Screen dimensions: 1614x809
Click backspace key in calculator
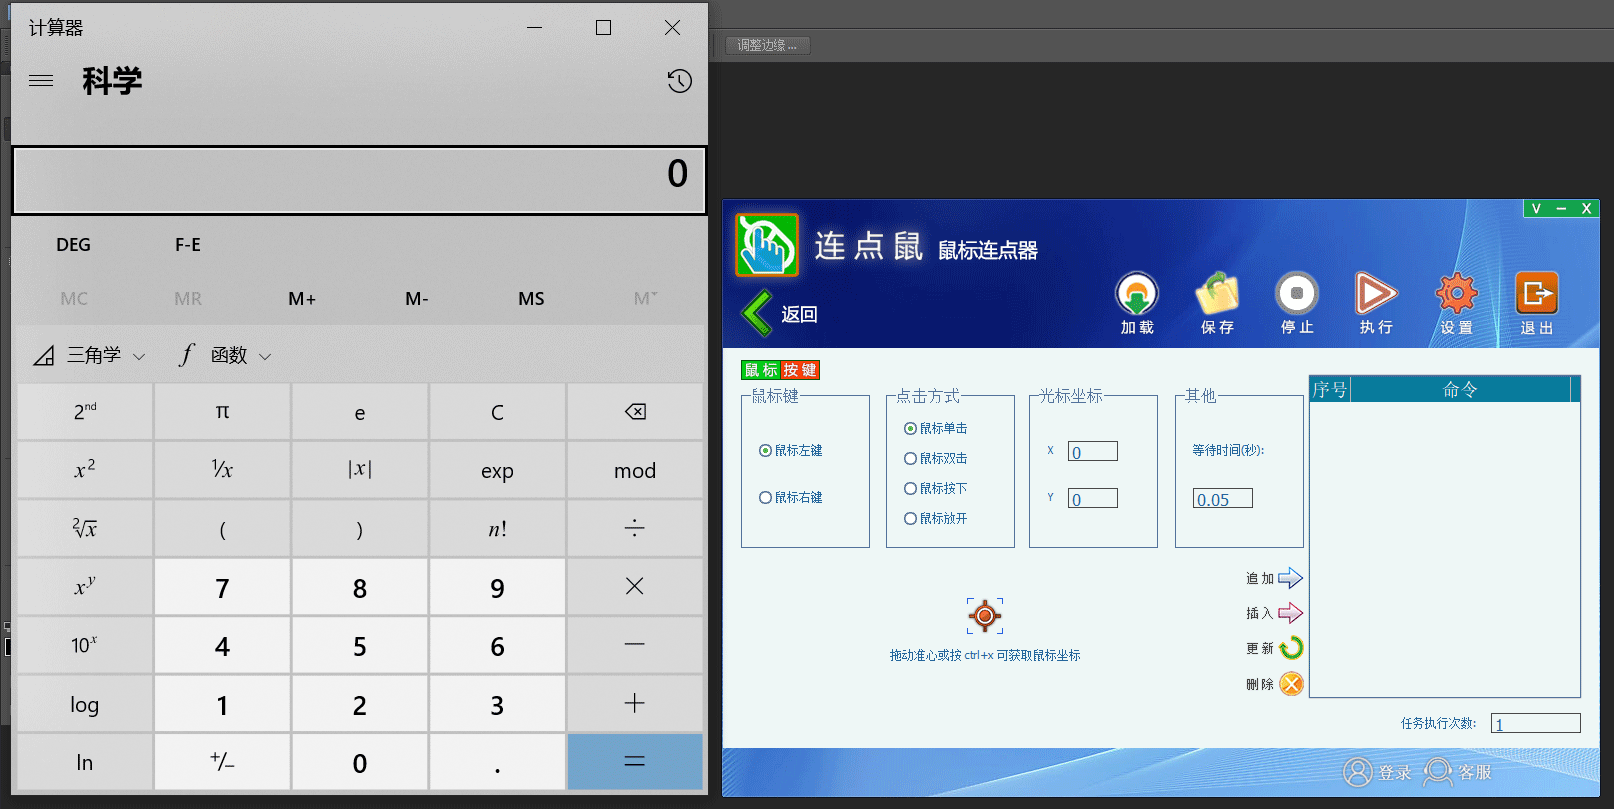point(635,412)
